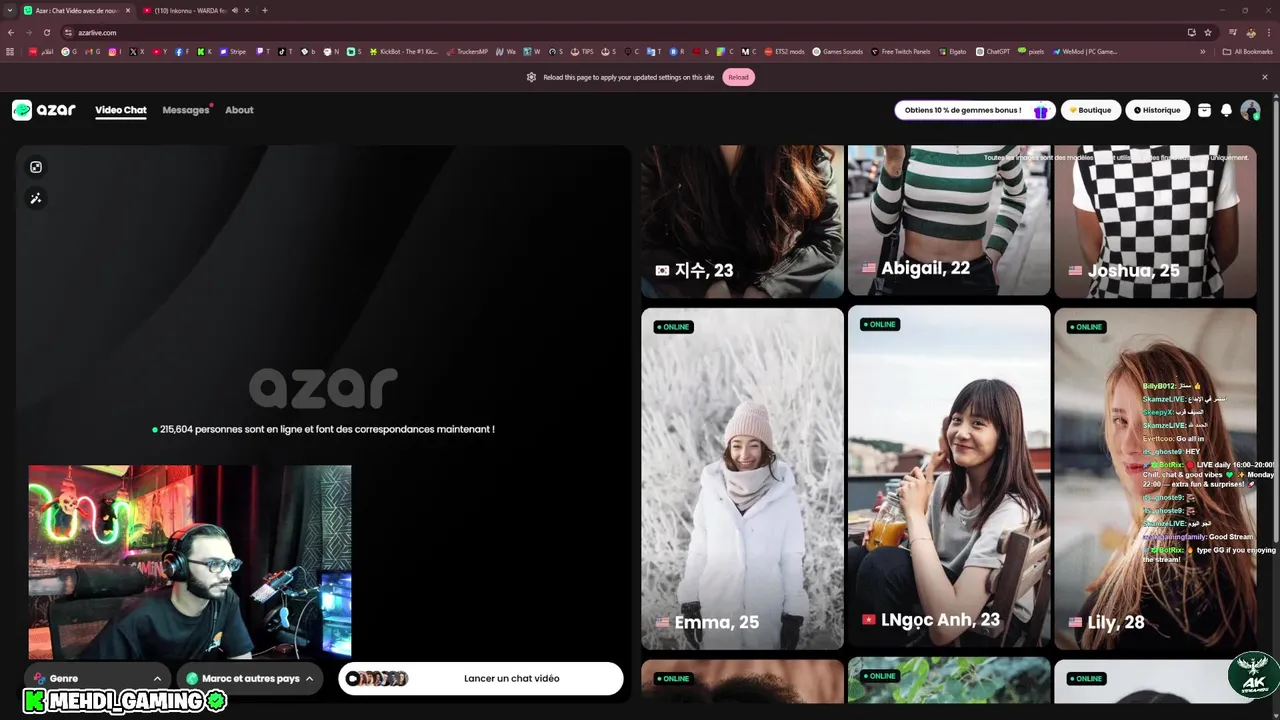Close the Inkonnu WARDA YouTube tab
This screenshot has width=1280, height=720.
(x=248, y=10)
